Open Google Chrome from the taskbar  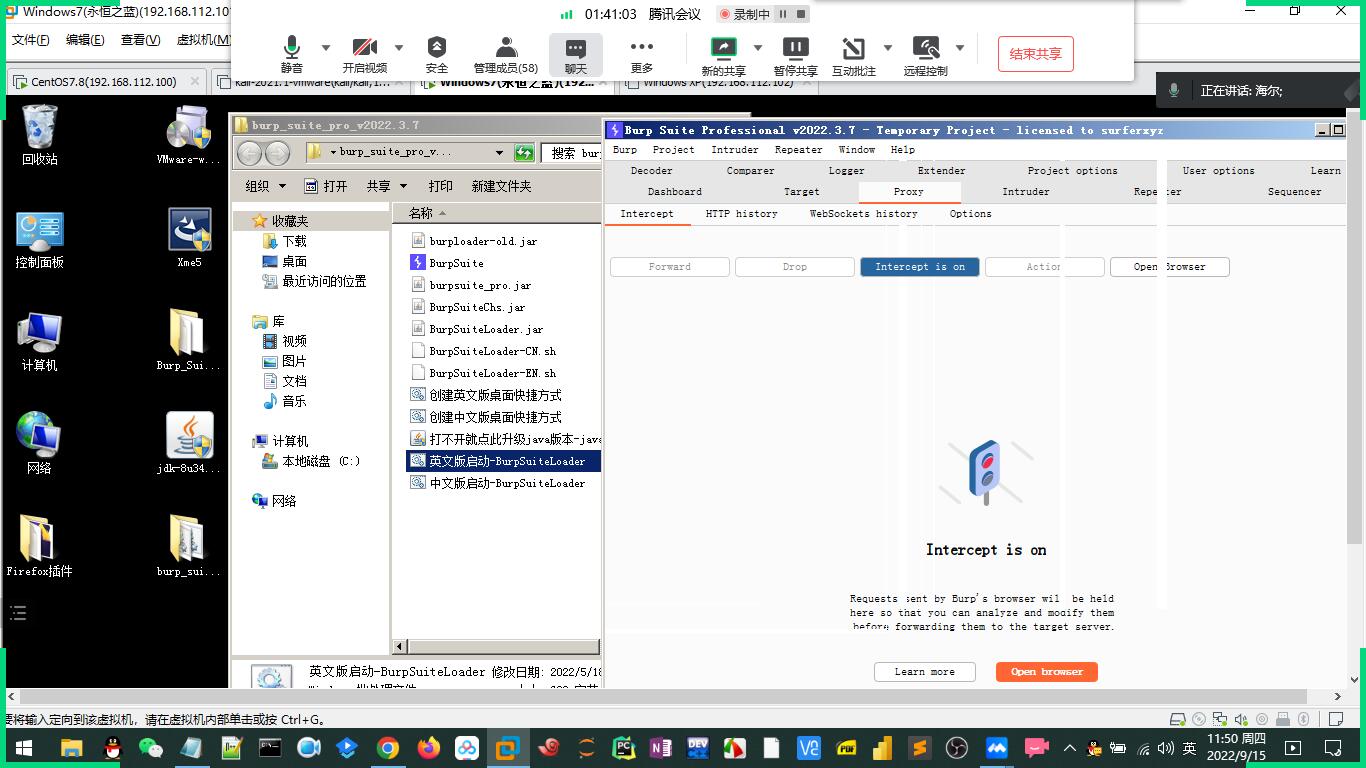(x=388, y=748)
